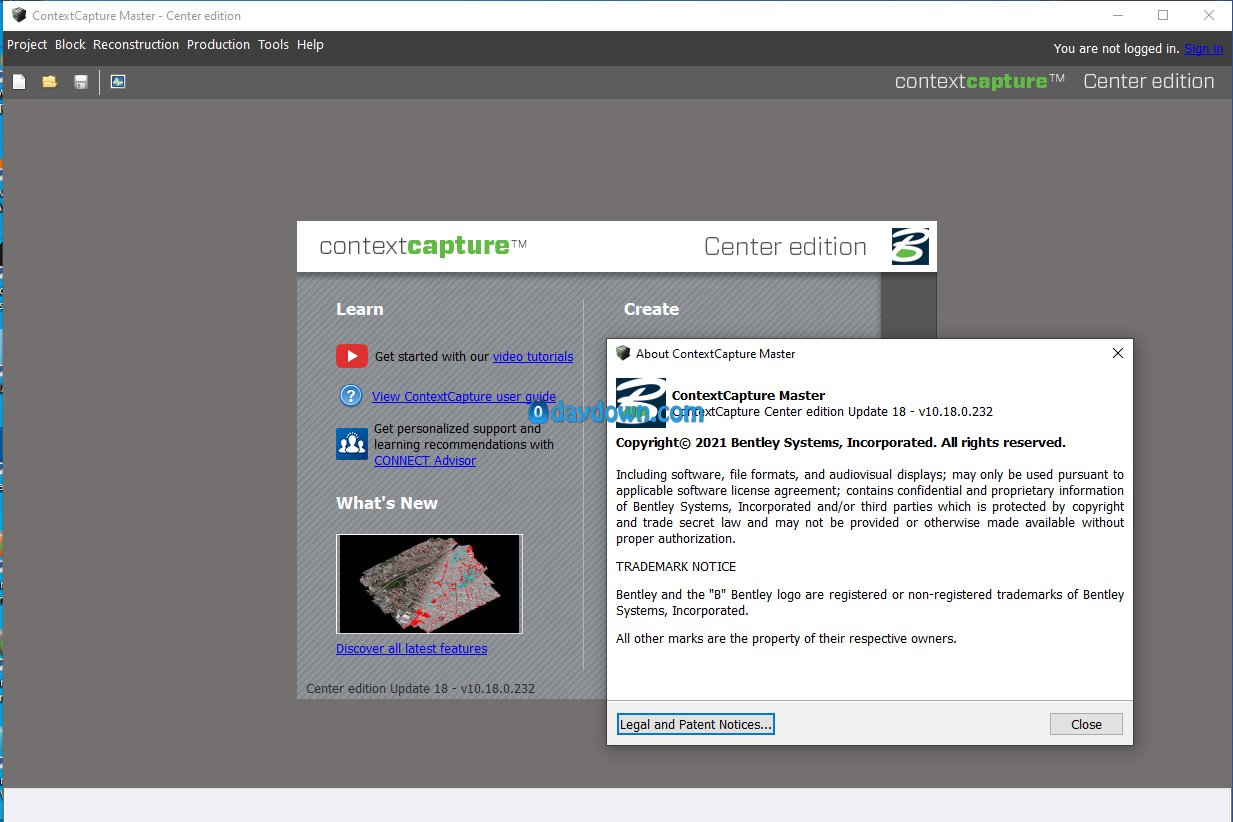1233x822 pixels.
Task: Click the "Learn" heading
Action: 360,310
